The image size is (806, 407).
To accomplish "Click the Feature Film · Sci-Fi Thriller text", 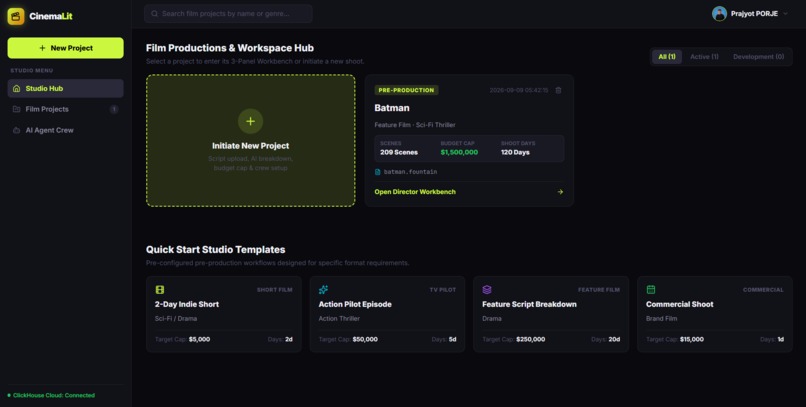I will [415, 125].
